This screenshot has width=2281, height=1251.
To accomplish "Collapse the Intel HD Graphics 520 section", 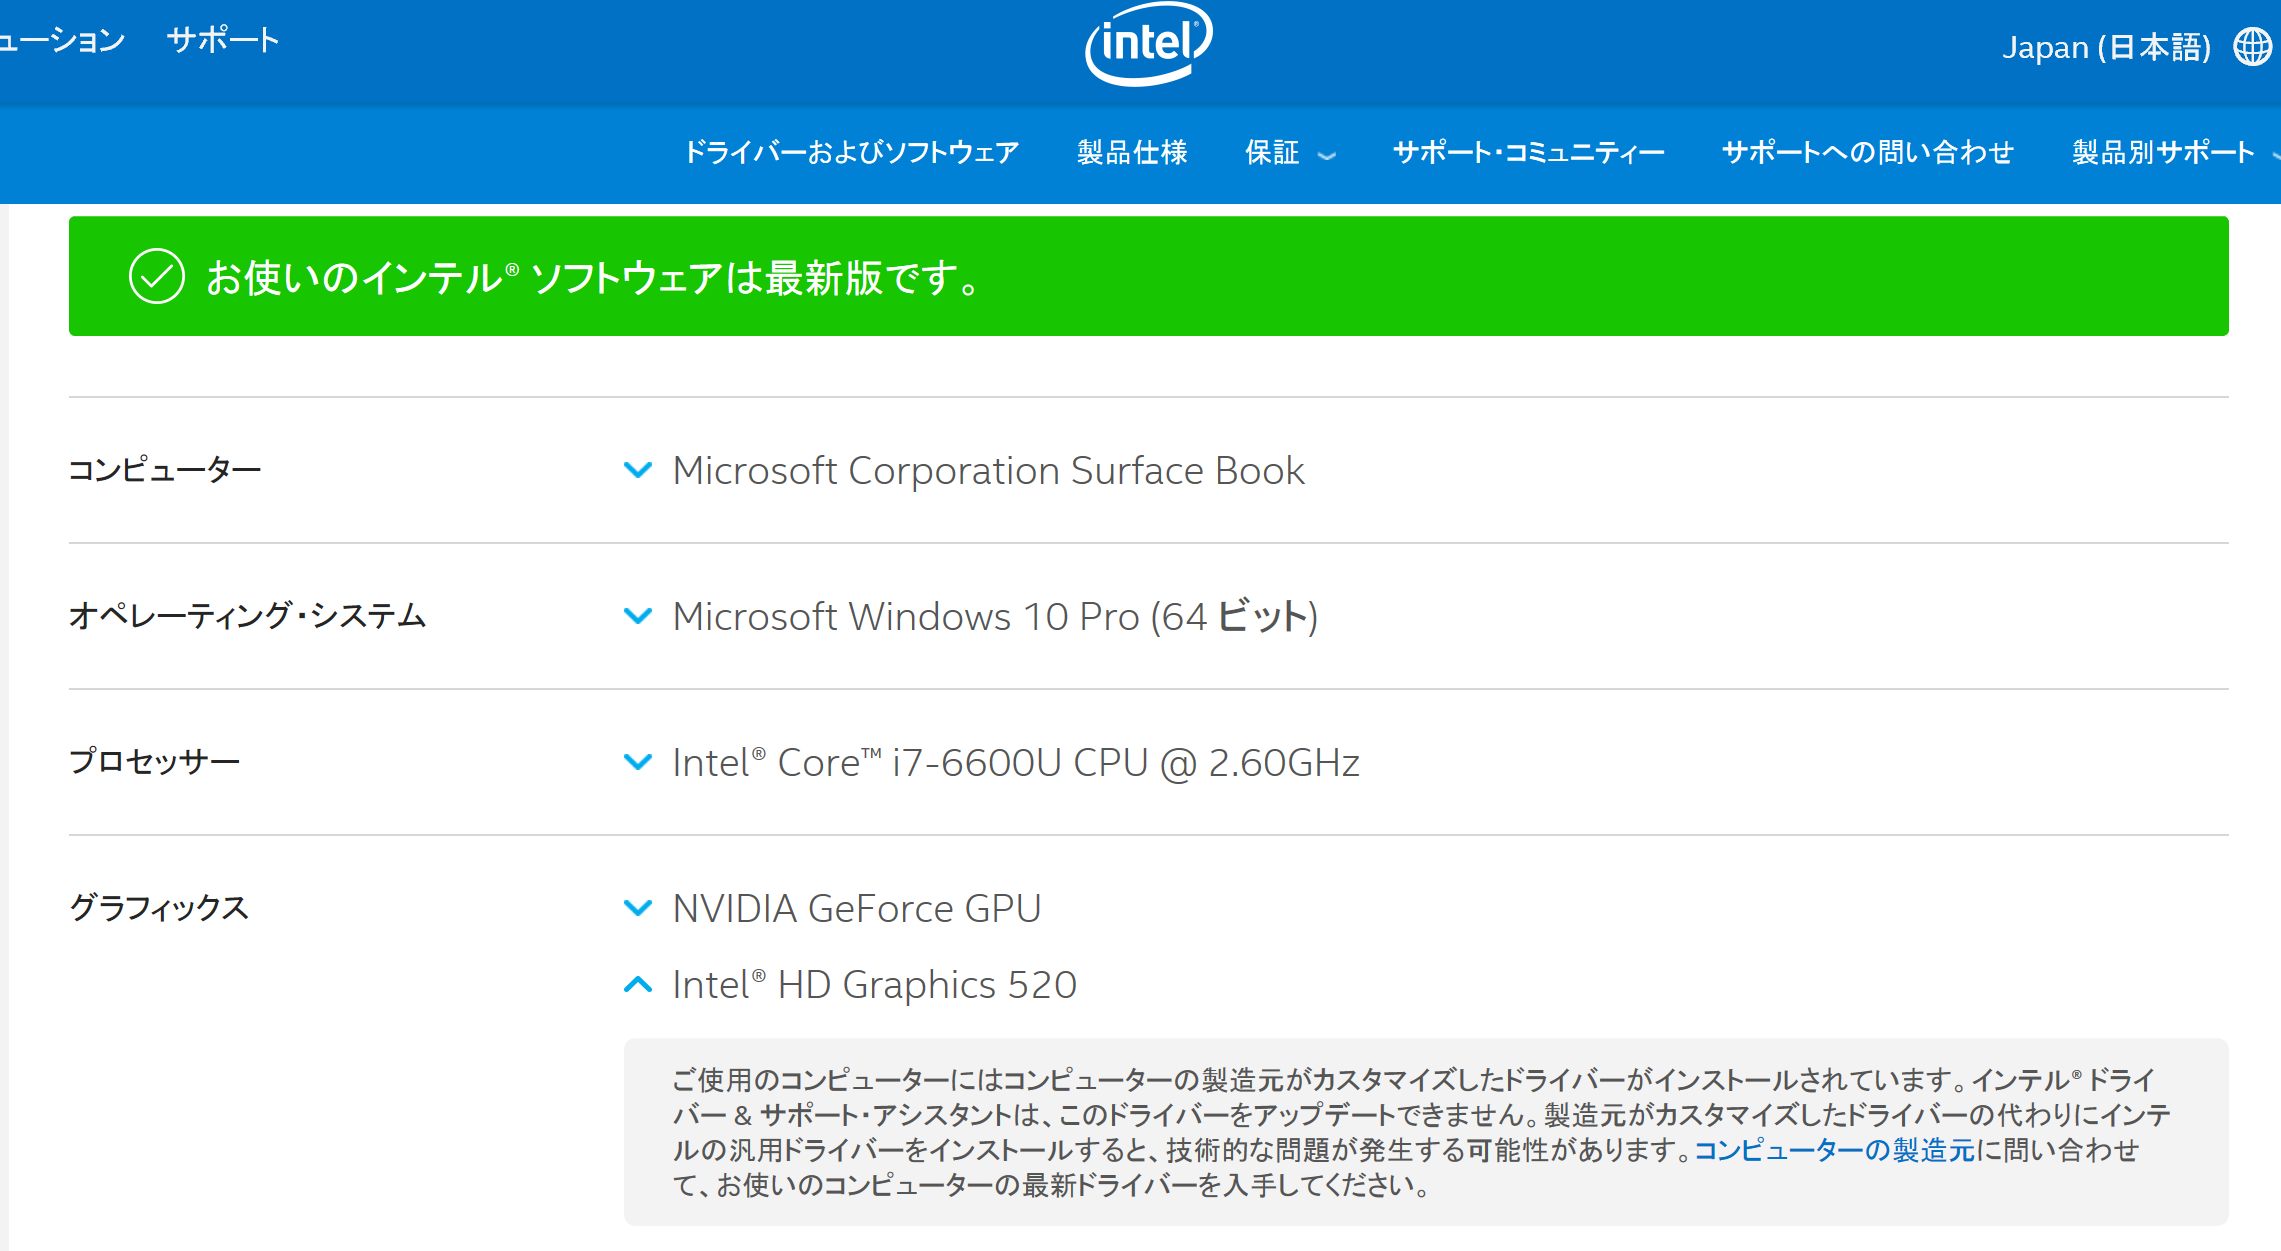I will [x=638, y=984].
